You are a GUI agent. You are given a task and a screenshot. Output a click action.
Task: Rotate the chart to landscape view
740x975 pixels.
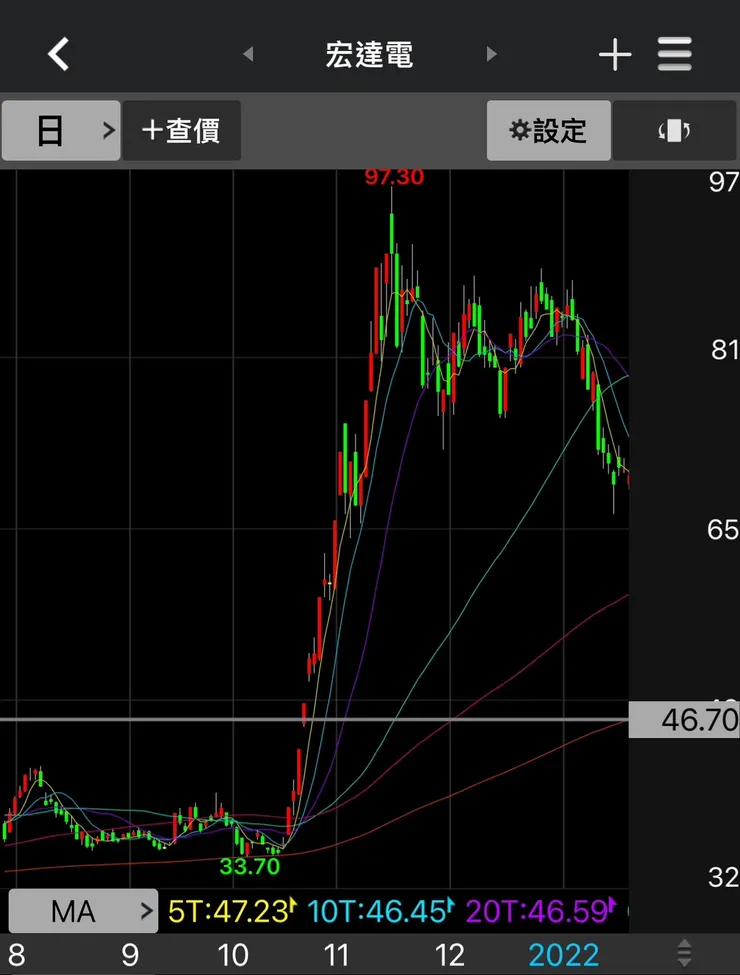pyautogui.click(x=675, y=131)
